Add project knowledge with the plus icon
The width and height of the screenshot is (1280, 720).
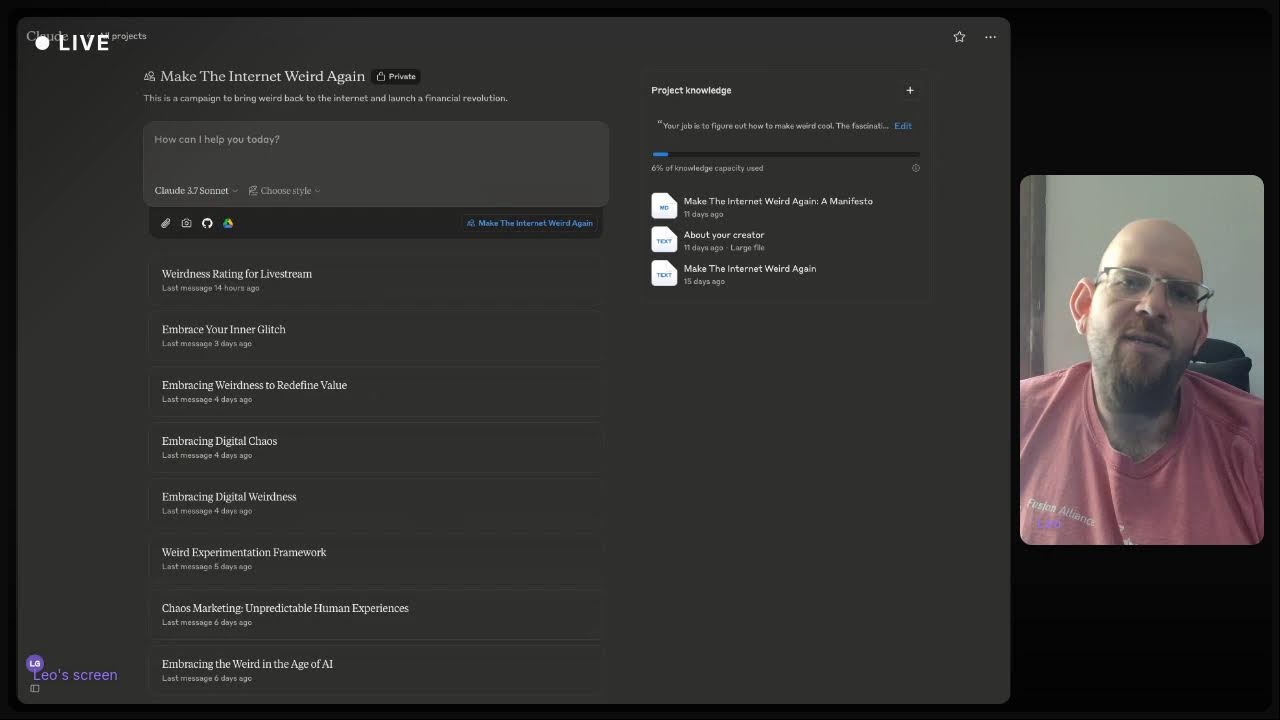click(x=910, y=90)
